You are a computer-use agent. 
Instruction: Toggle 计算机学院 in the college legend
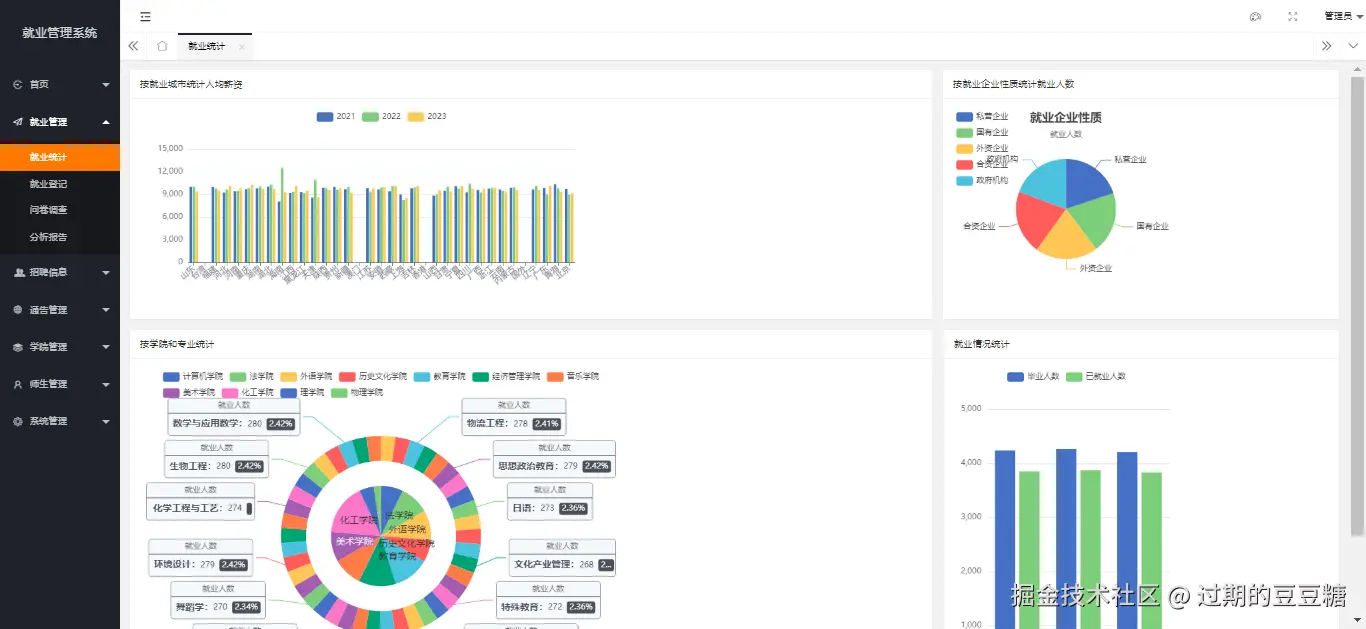click(193, 377)
